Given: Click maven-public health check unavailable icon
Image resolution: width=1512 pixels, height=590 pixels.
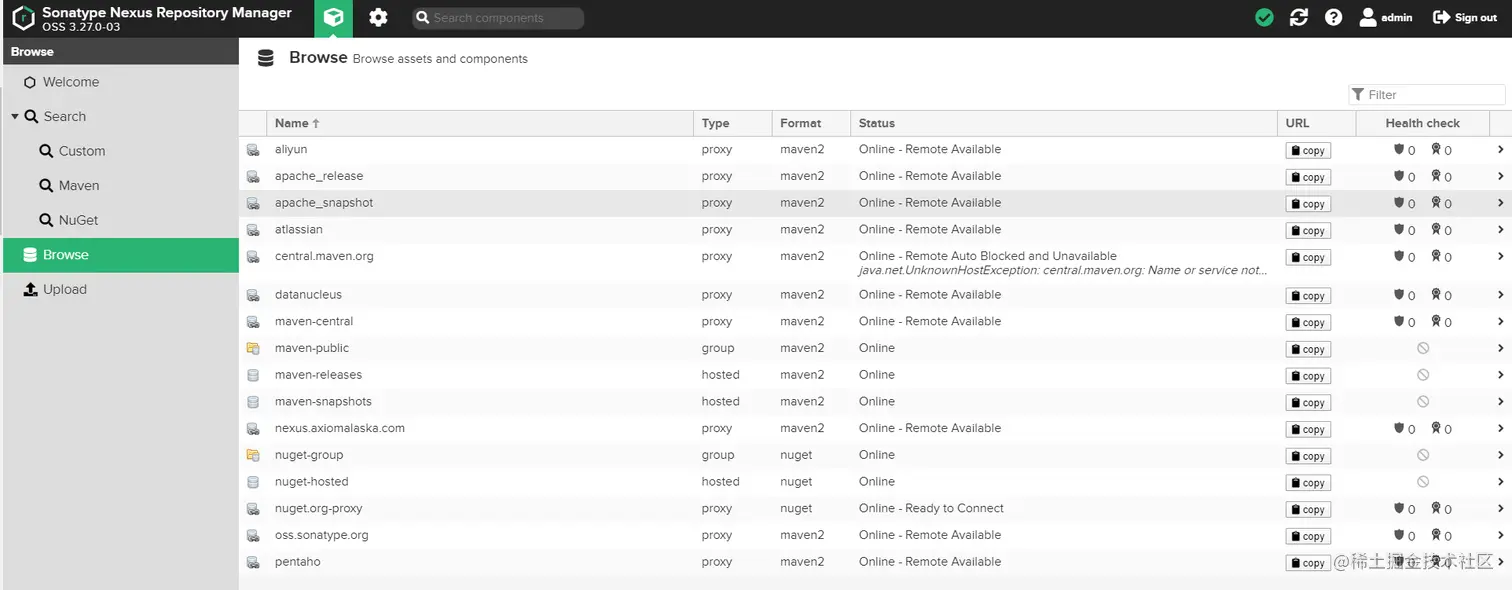Looking at the screenshot, I should click(x=1423, y=349).
